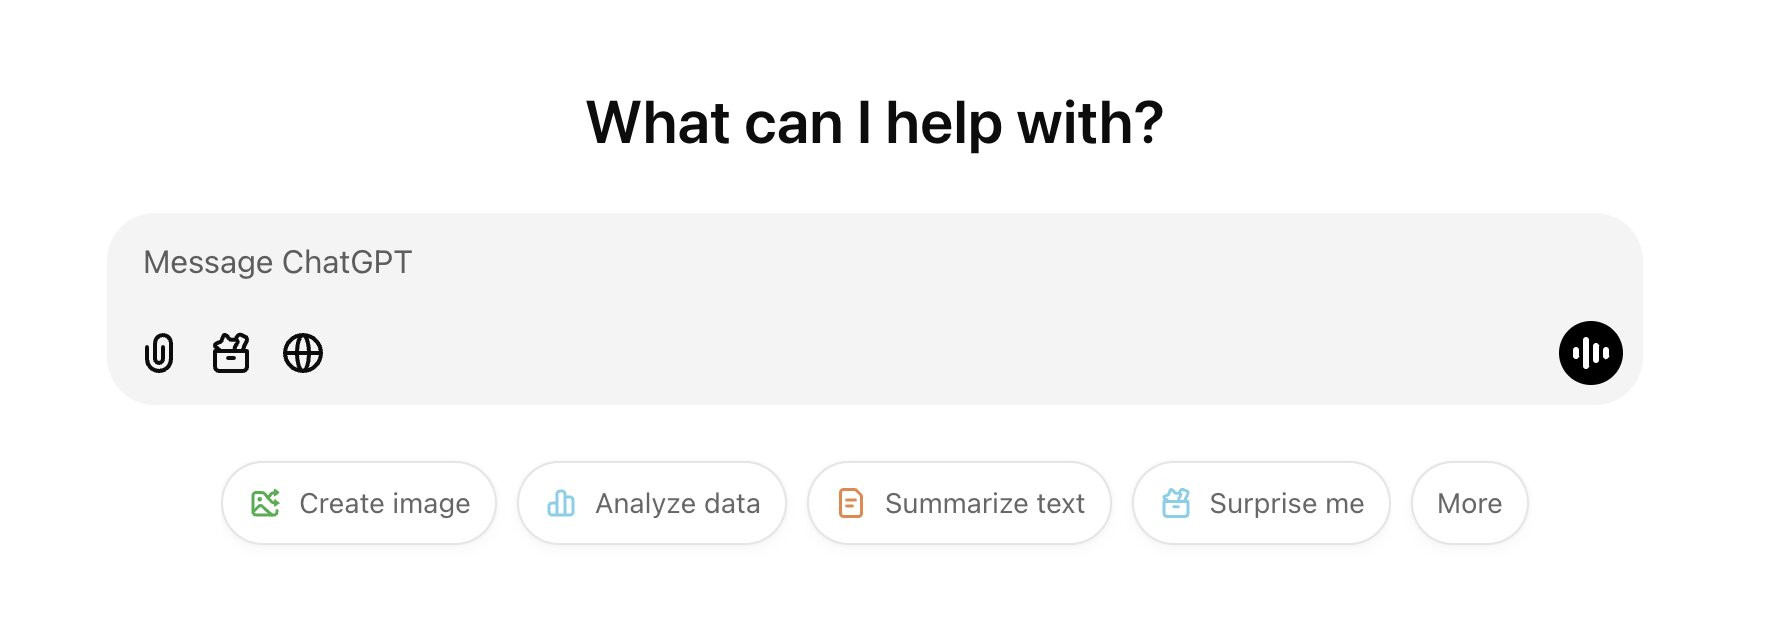Click the blue gift icon in Surprise me
Image resolution: width=1766 pixels, height=618 pixels.
coord(1176,503)
